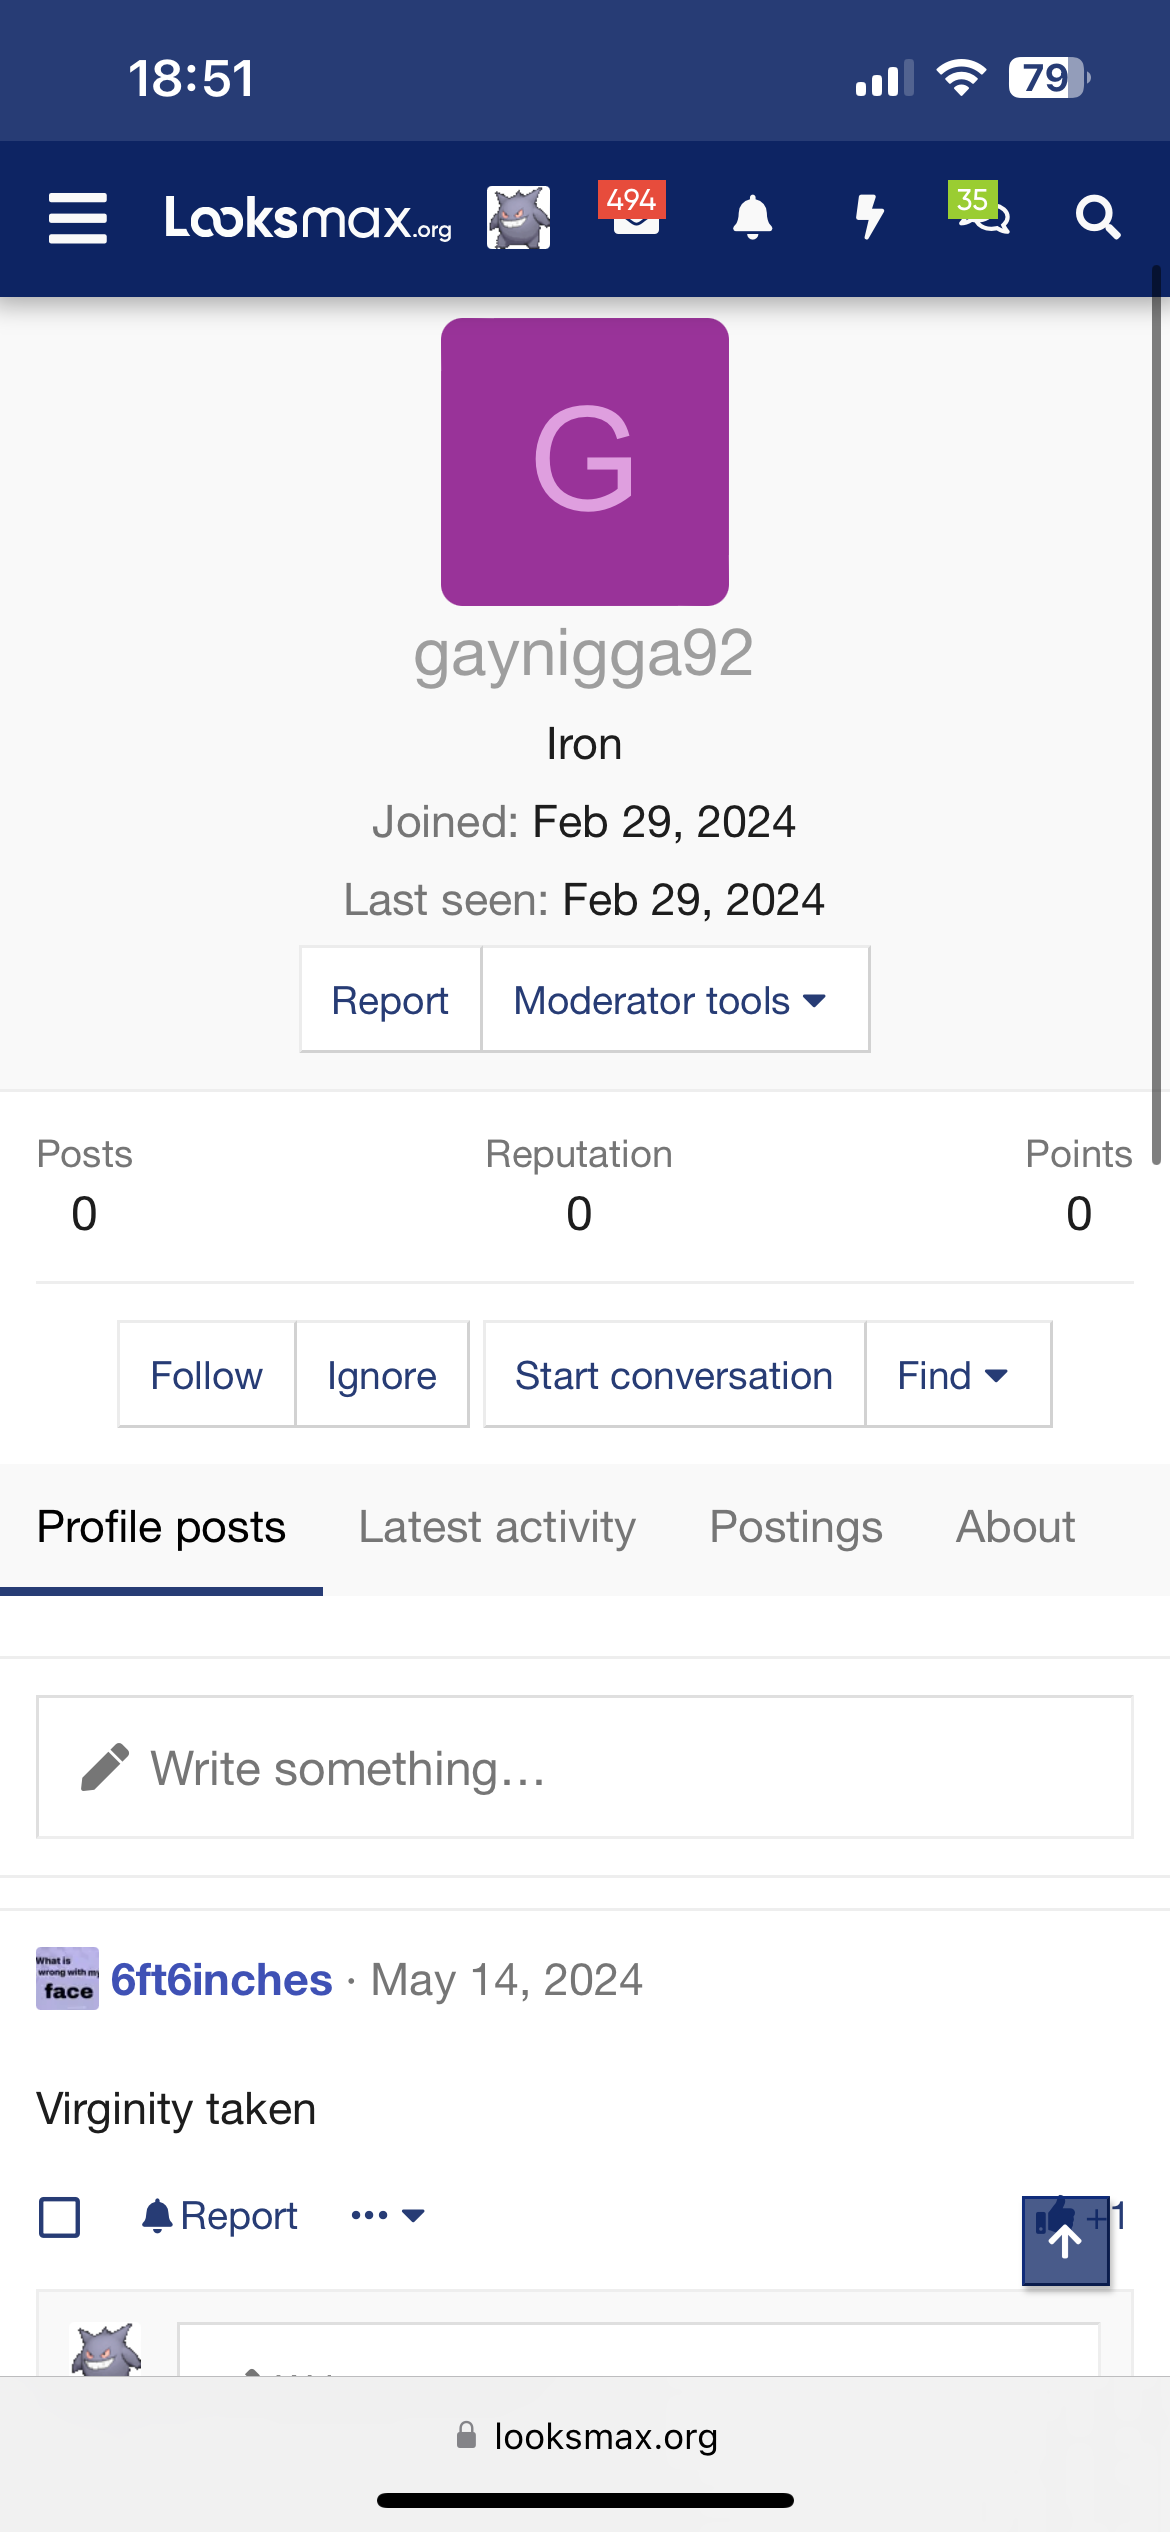
Task: Open the lightning bolt what's new icon
Action: click(870, 217)
